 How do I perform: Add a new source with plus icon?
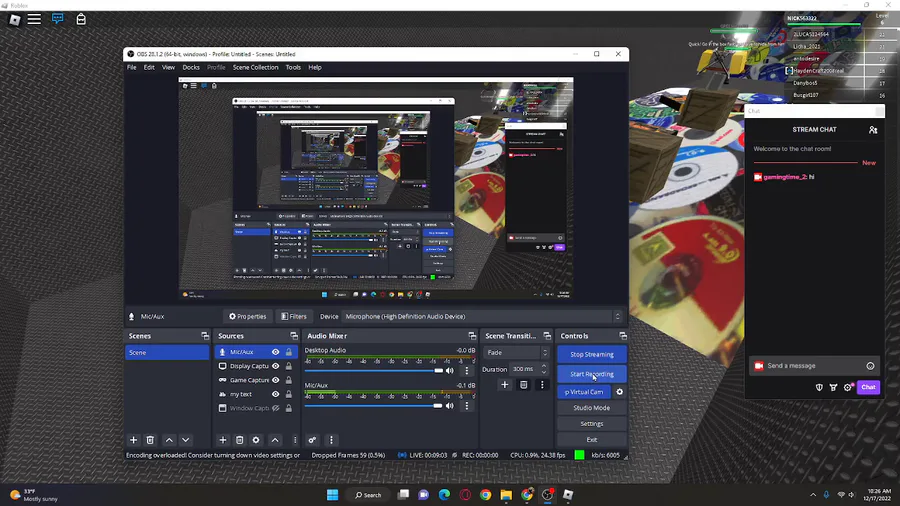click(223, 440)
